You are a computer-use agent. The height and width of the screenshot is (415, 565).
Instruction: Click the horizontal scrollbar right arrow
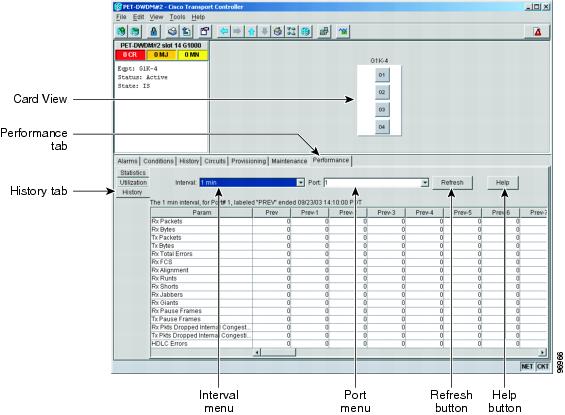(x=543, y=352)
